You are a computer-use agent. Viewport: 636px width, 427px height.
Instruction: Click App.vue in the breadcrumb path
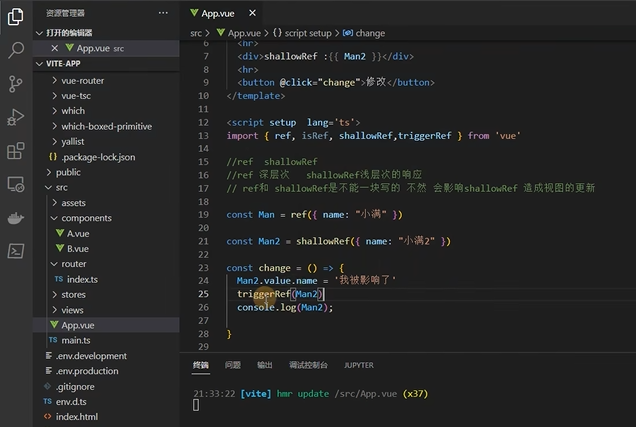point(244,33)
